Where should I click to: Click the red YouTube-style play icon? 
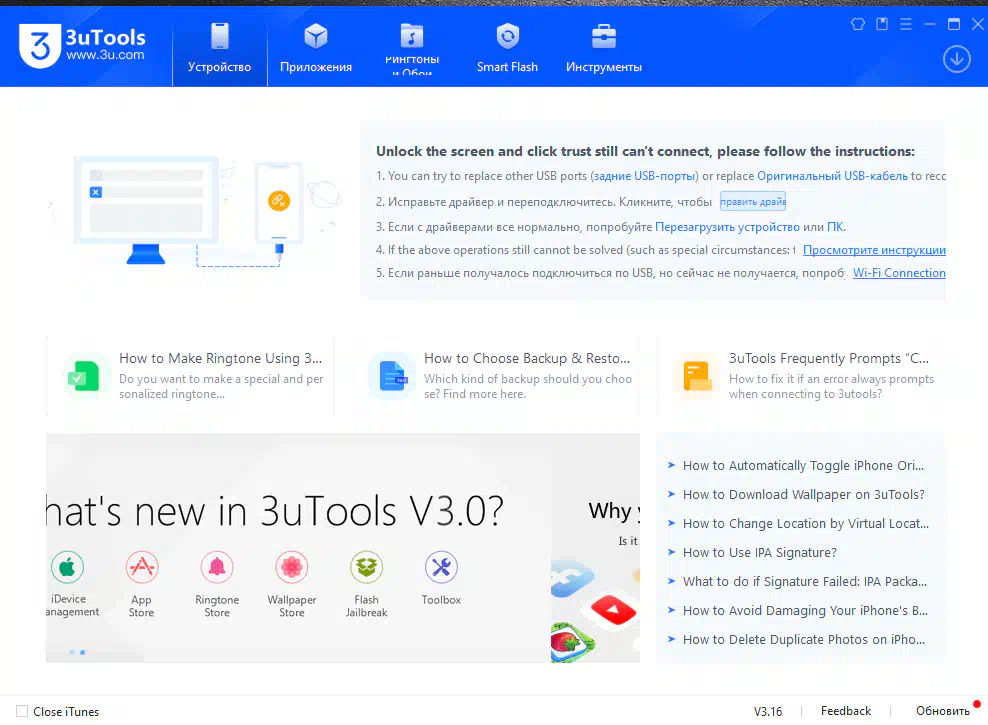click(x=612, y=609)
